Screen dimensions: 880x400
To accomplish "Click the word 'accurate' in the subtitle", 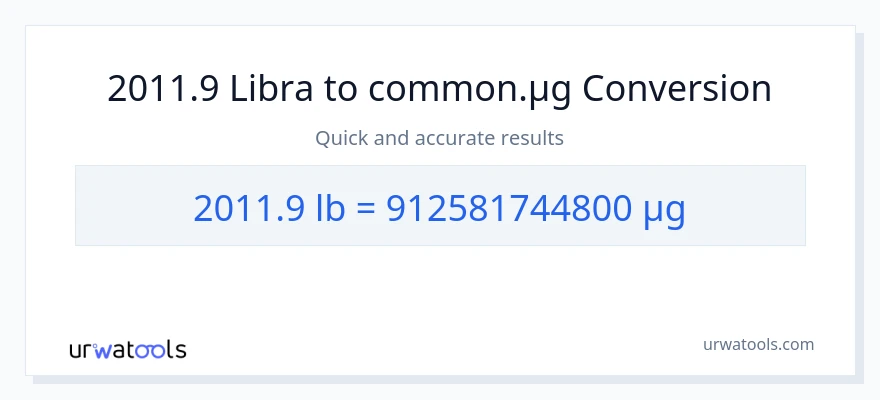I will click(x=461, y=138).
